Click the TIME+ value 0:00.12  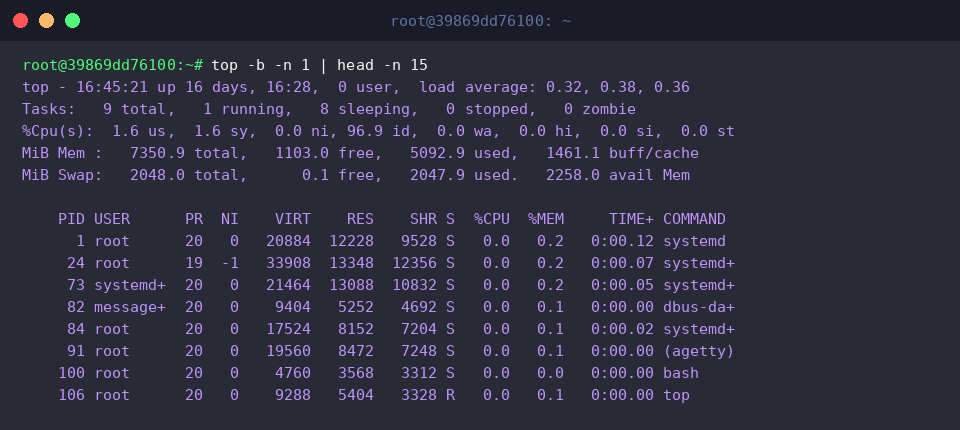[x=622, y=241]
